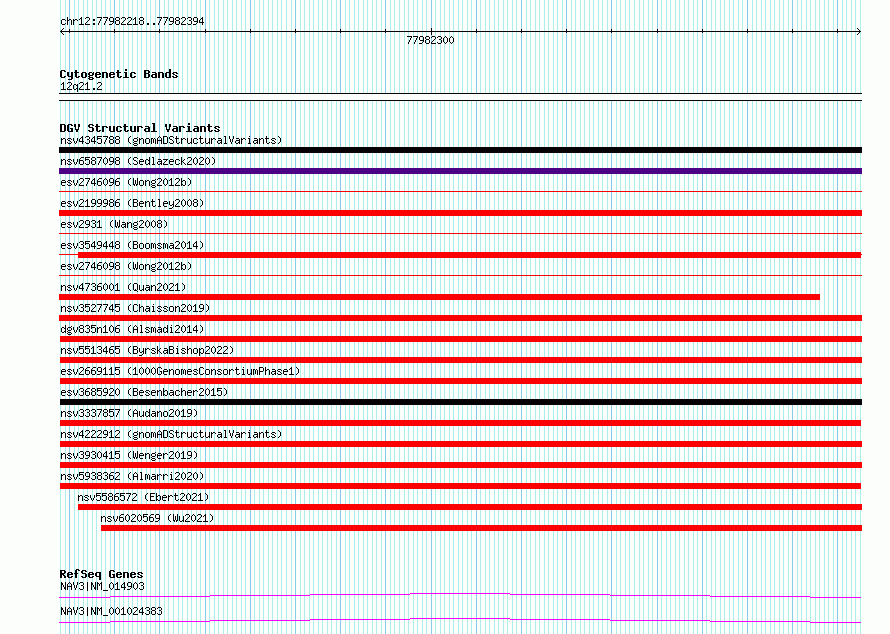Click the shorter red bar of nsv4736001
The width and height of the screenshot is (890, 634).
coord(439,297)
